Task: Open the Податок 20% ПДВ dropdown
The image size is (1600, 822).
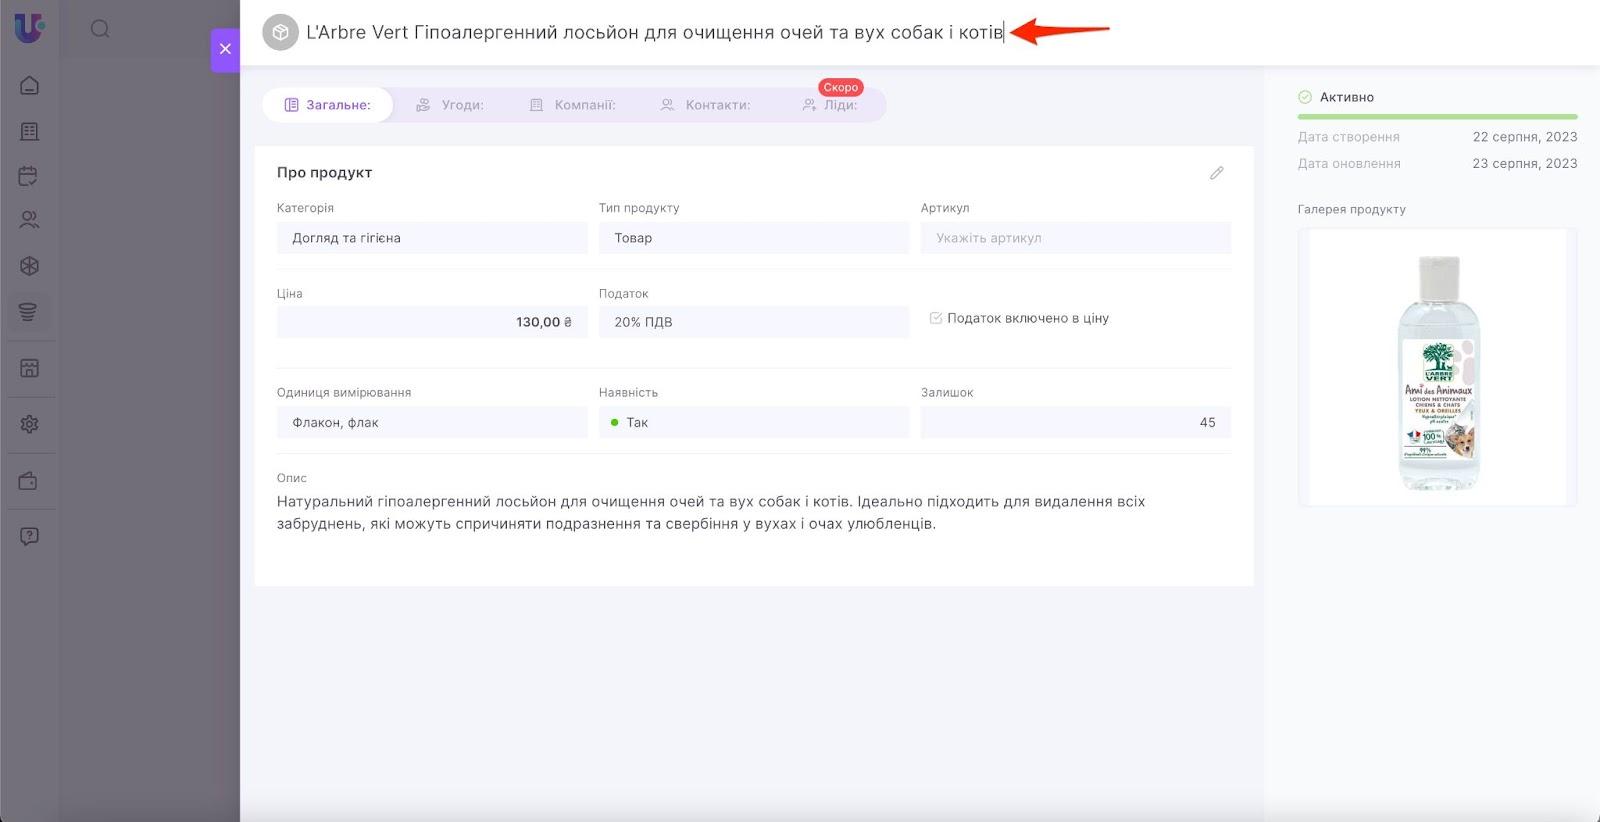Action: 754,322
